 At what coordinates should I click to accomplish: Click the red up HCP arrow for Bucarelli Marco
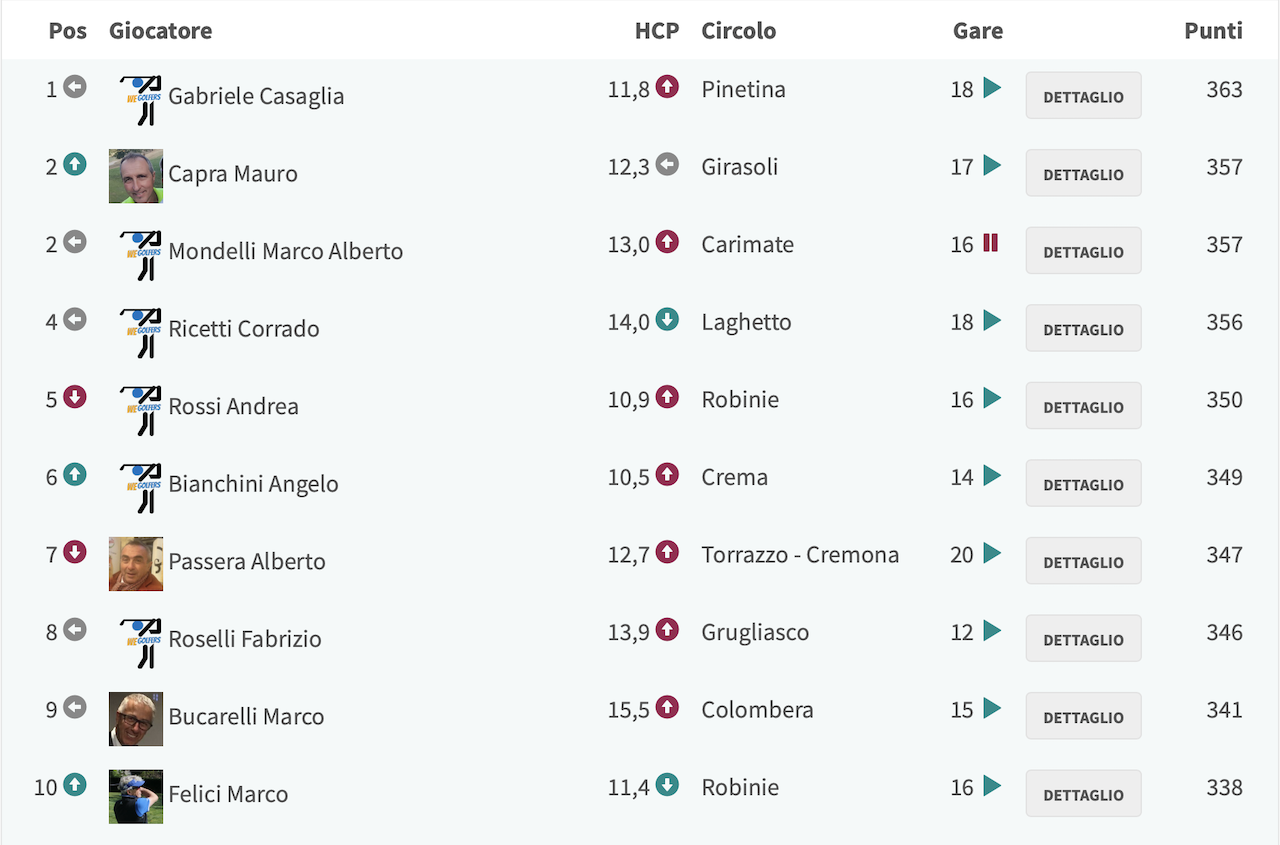pos(667,708)
